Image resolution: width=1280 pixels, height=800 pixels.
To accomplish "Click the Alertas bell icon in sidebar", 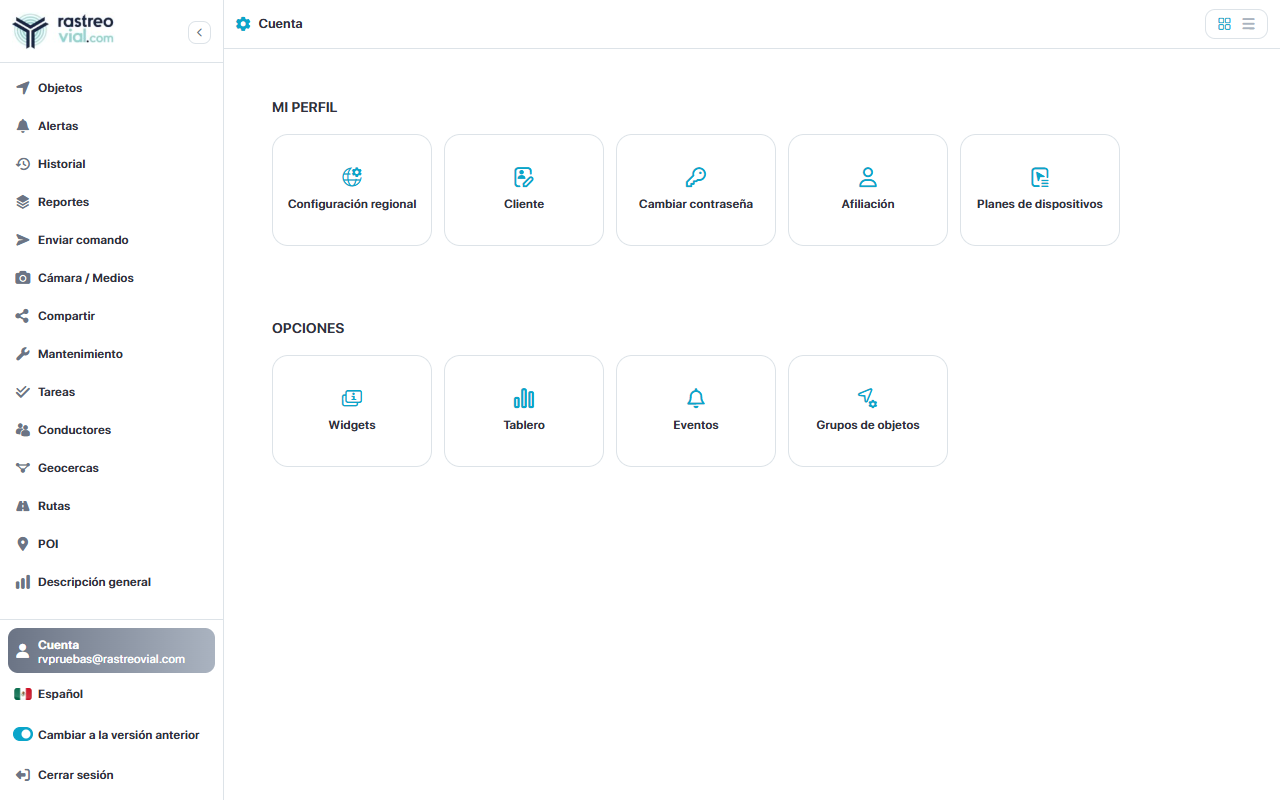I will tap(23, 126).
